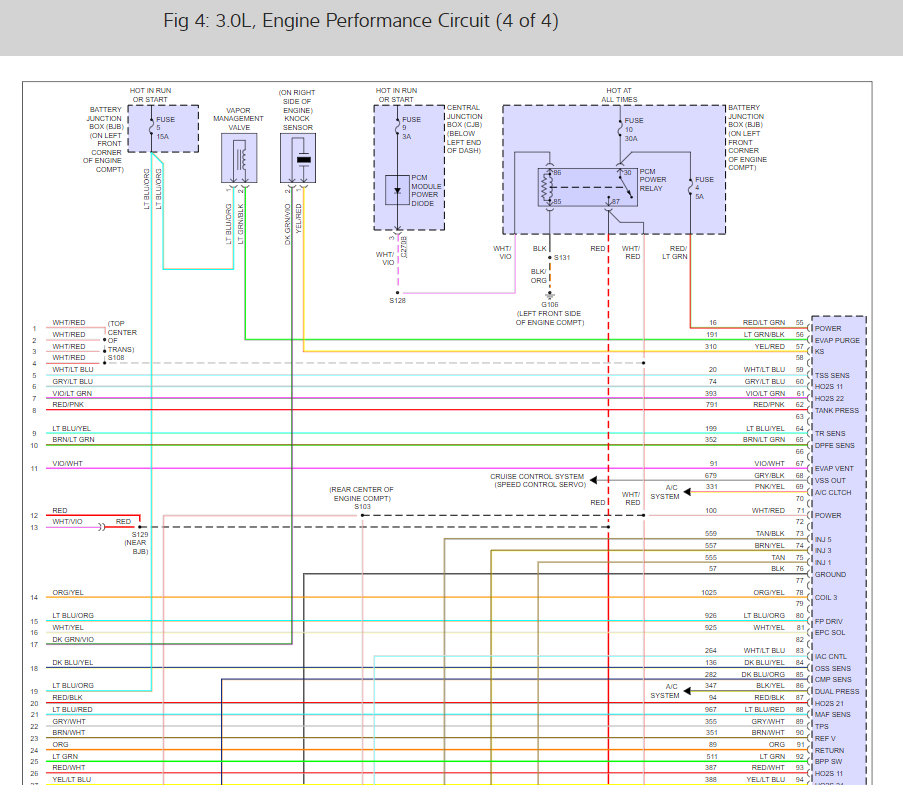Click the PCM Module Power Diode symbol
This screenshot has width=903, height=796.
tap(398, 190)
